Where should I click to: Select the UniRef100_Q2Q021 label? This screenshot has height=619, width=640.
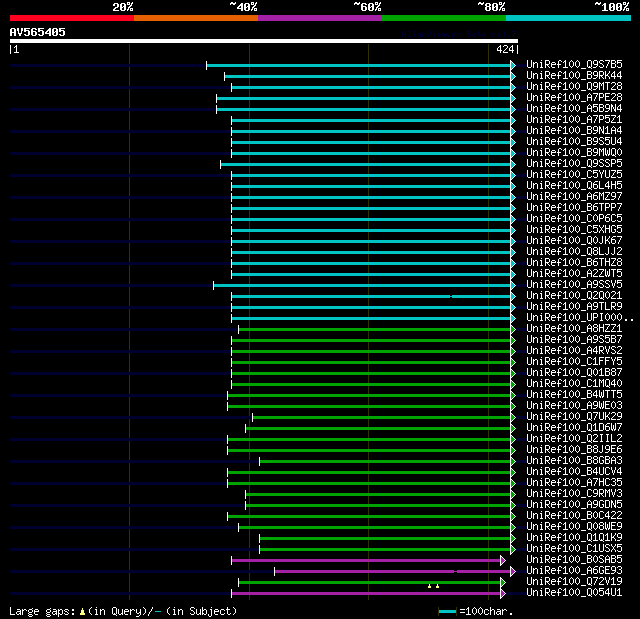tap(574, 296)
